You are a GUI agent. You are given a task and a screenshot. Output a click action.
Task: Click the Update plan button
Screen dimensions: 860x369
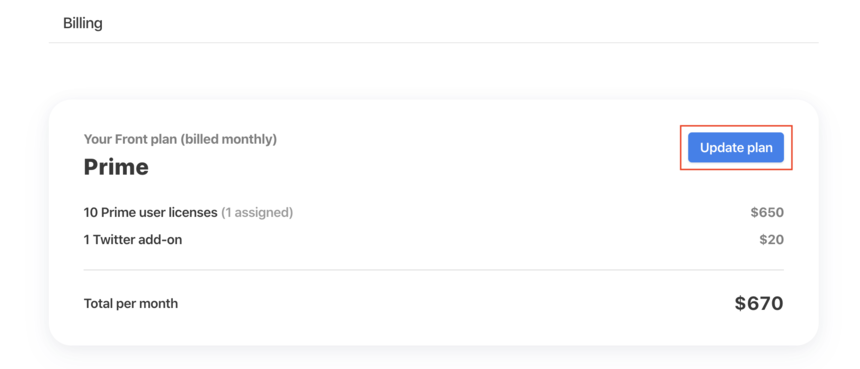tap(735, 147)
